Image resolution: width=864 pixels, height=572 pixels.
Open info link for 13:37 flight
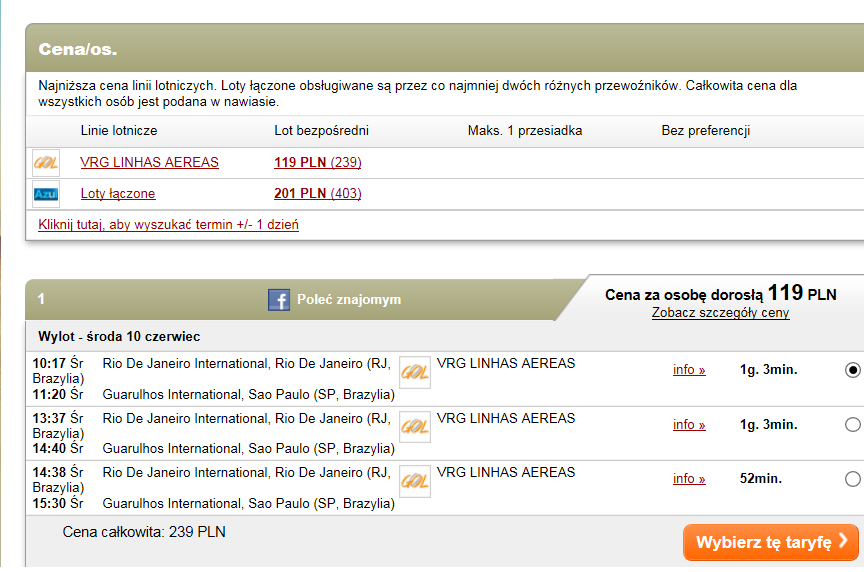[689, 425]
